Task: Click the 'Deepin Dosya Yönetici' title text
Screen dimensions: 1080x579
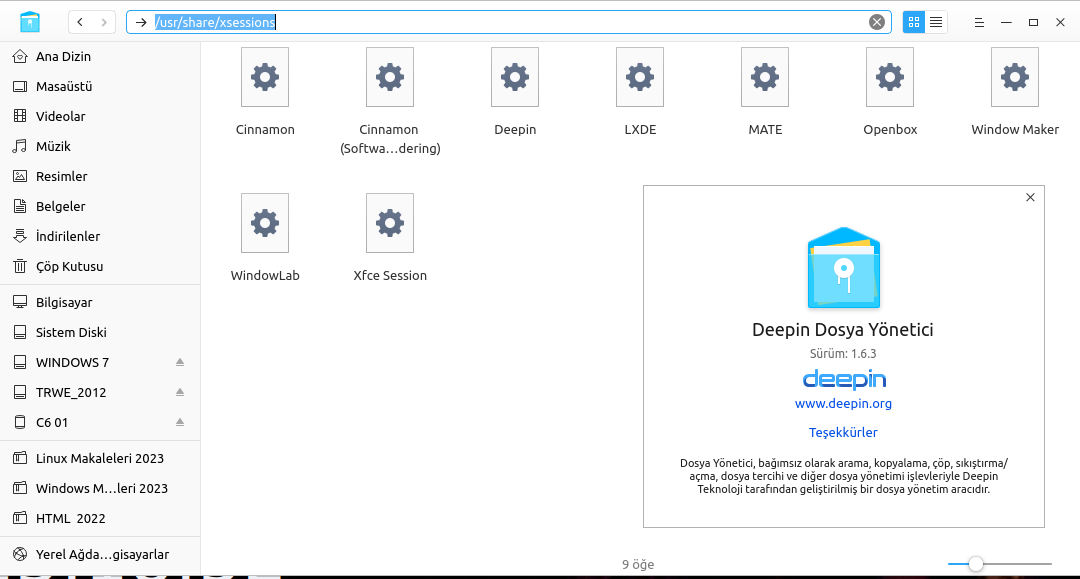Action: click(843, 330)
